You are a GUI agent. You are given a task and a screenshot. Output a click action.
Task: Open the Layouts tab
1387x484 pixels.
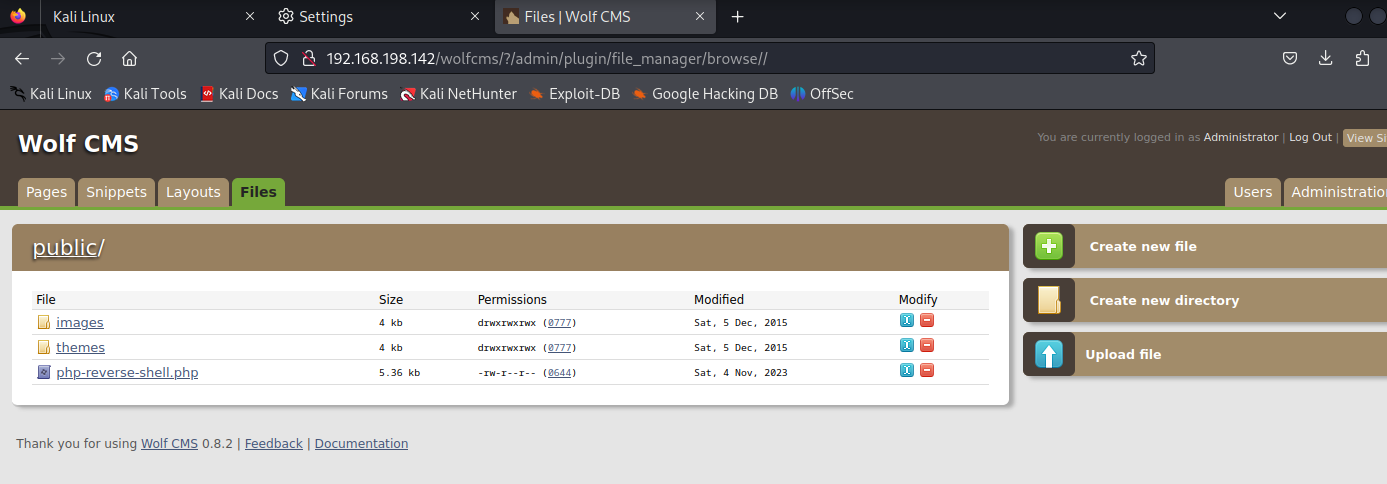193,192
